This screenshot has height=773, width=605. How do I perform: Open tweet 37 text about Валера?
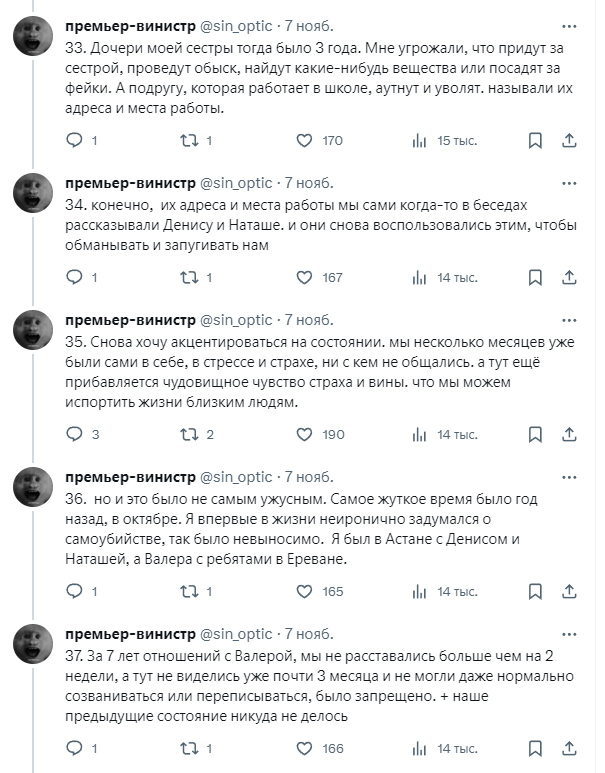pyautogui.click(x=300, y=687)
